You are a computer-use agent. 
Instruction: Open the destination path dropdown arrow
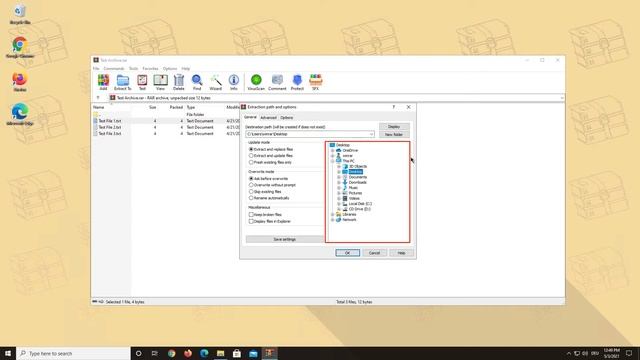pos(371,134)
